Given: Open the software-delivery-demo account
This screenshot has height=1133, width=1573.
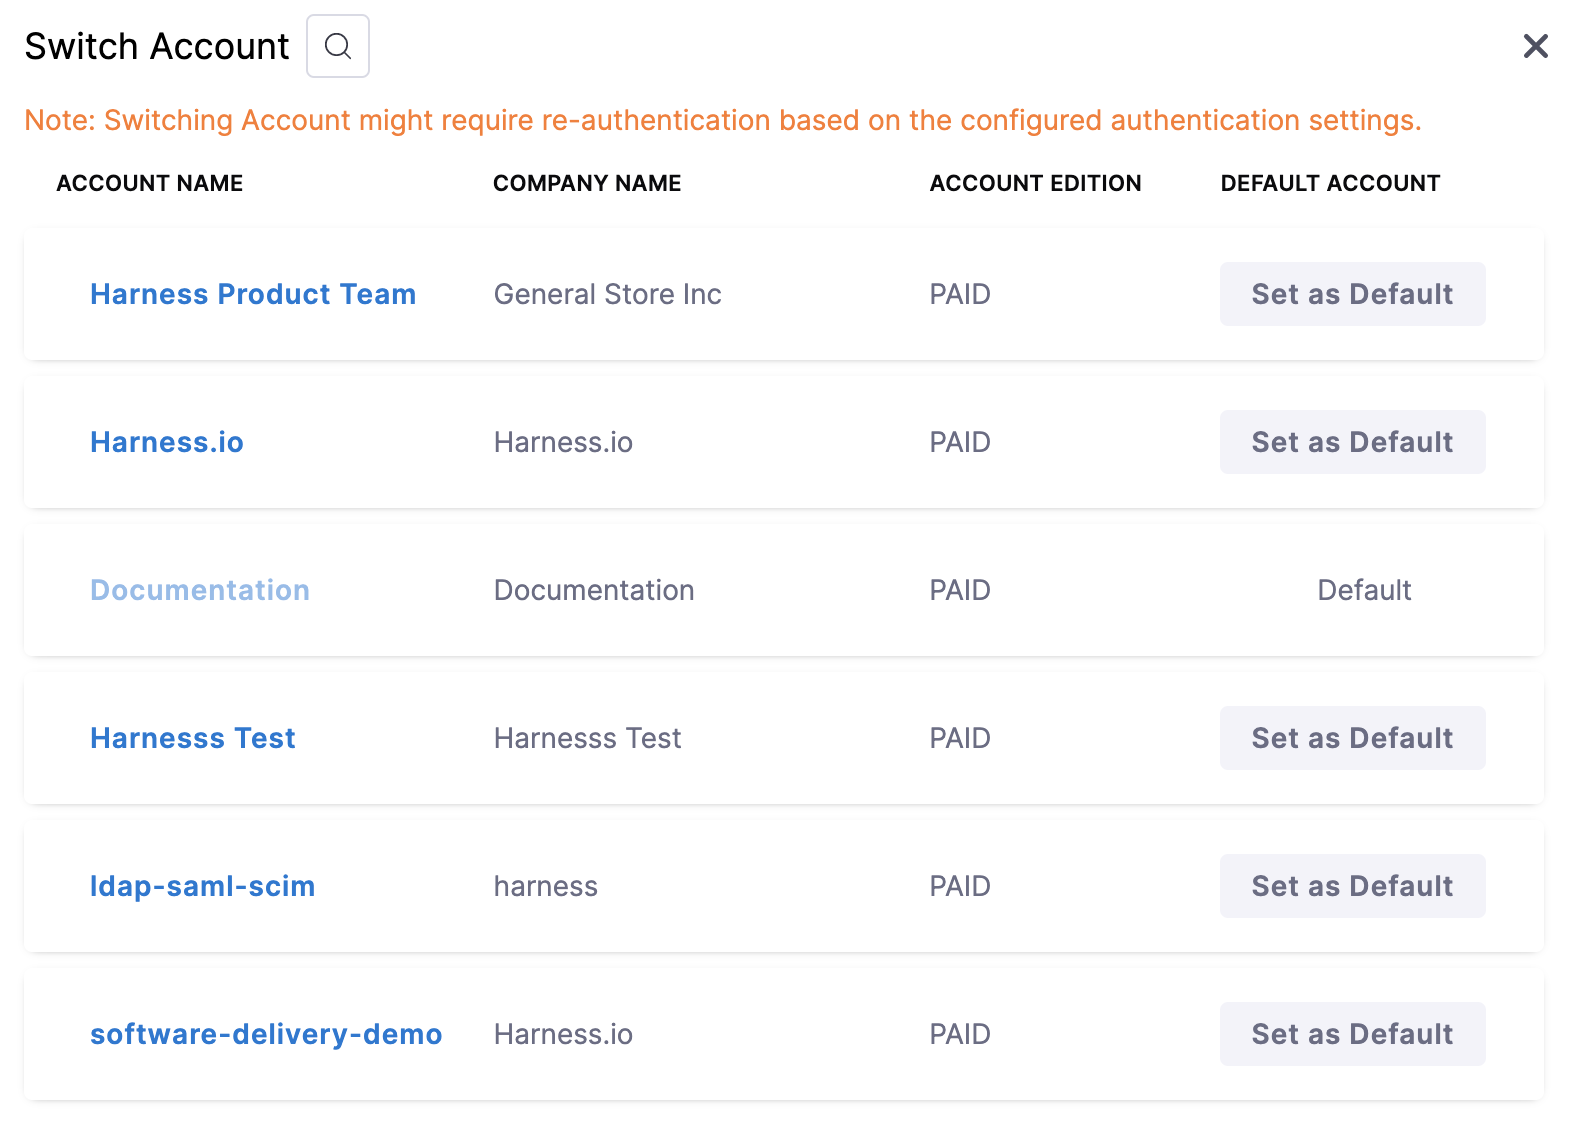Looking at the screenshot, I should point(266,1034).
